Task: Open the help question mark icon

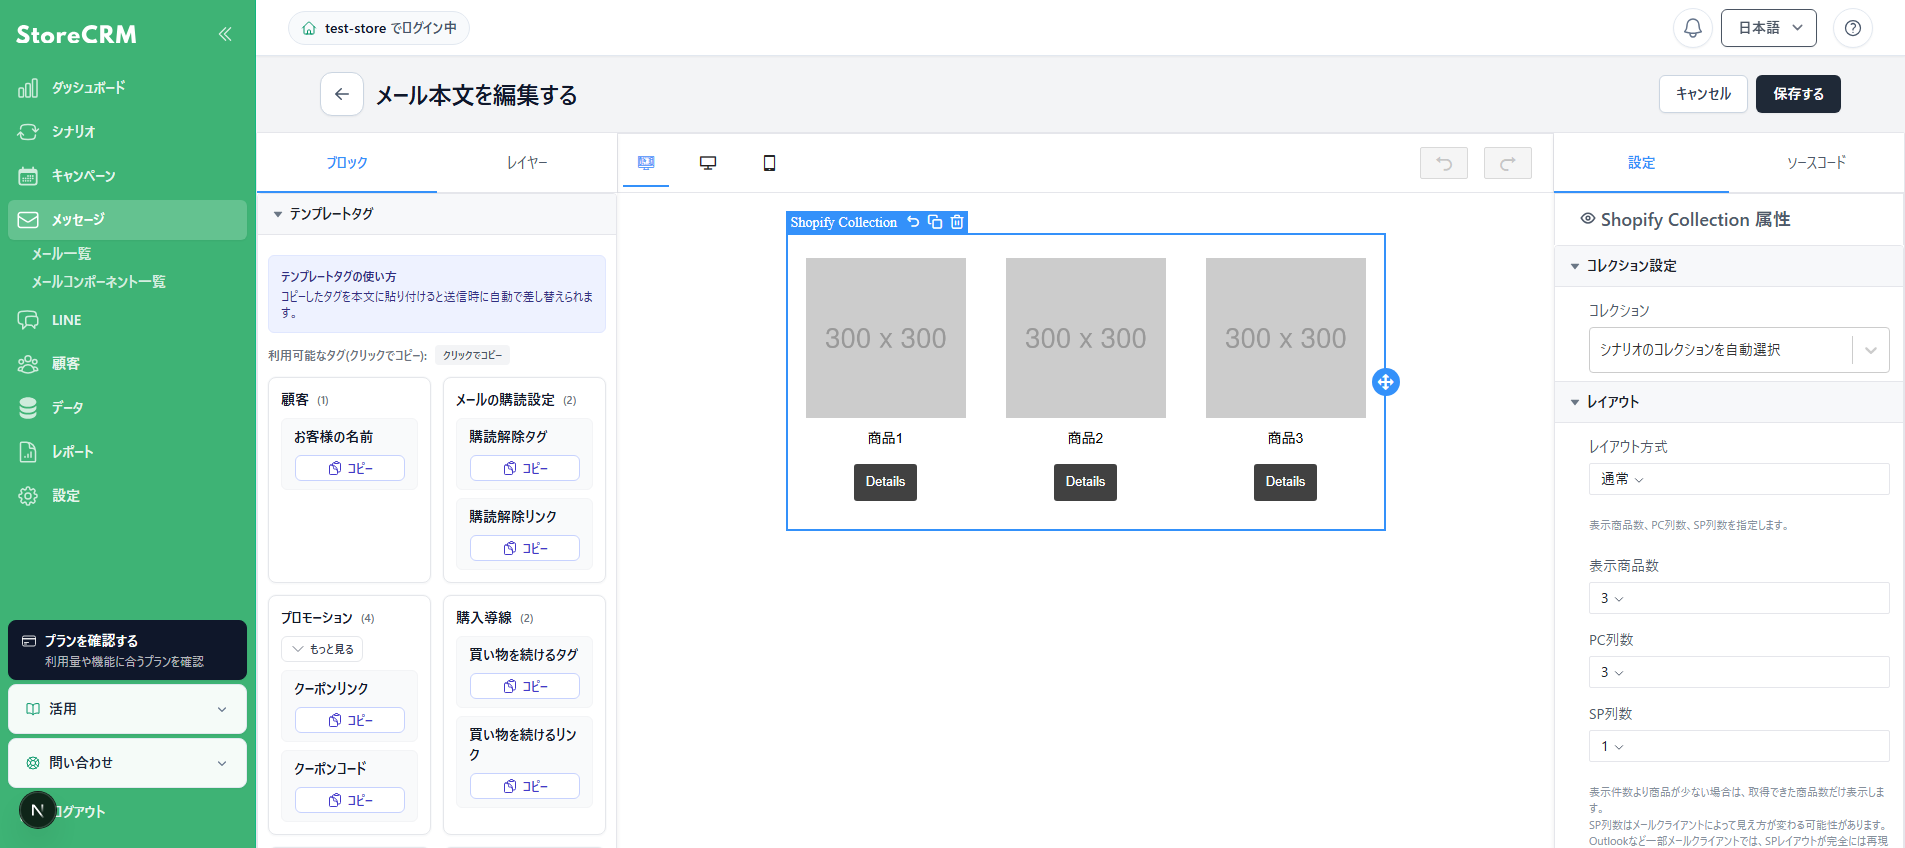Action: coord(1853,28)
